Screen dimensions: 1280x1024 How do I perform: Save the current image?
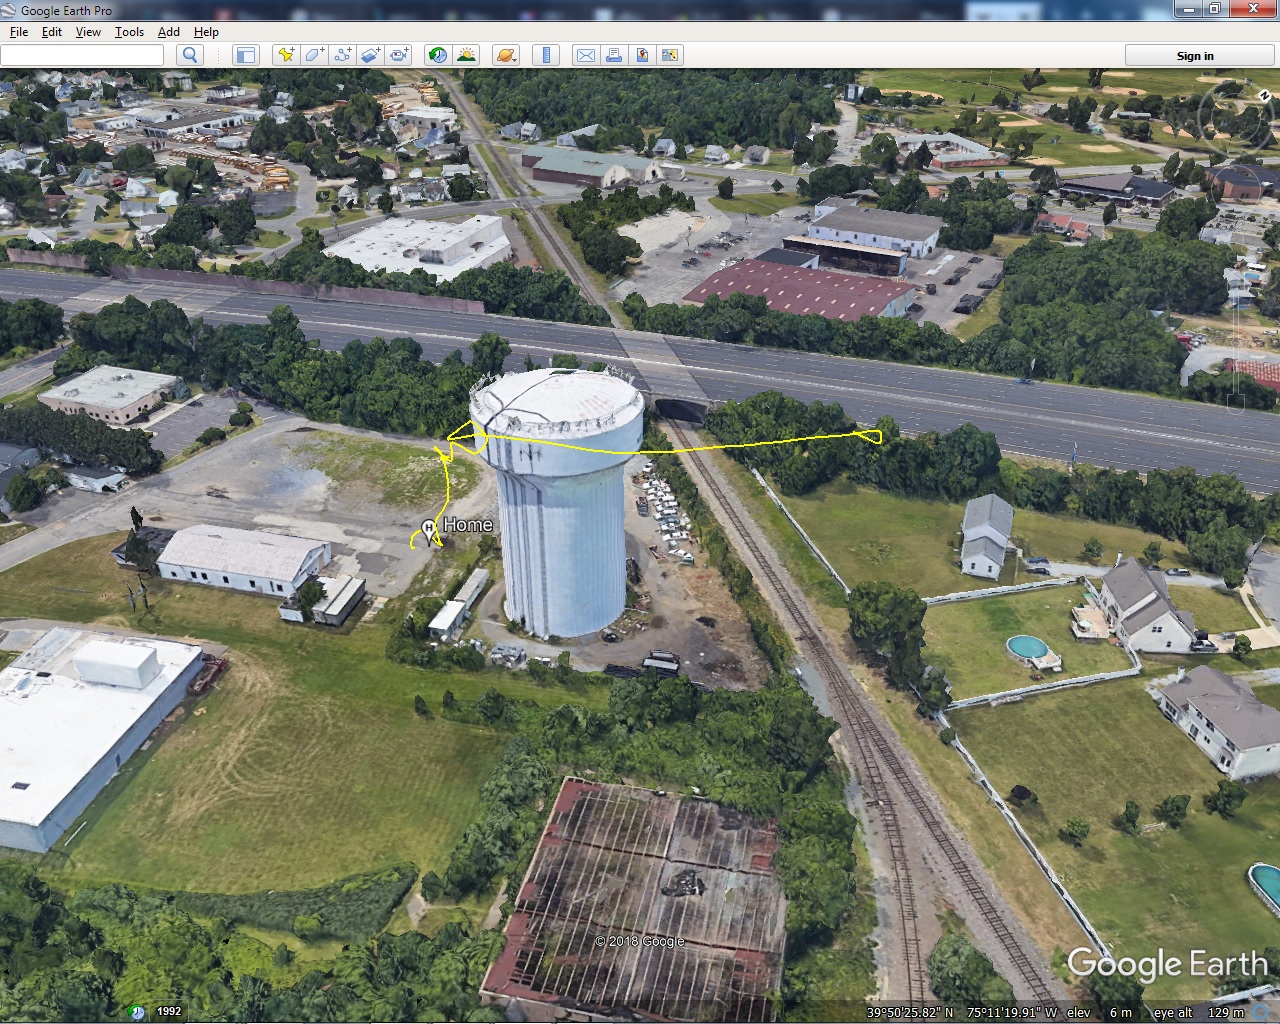click(642, 55)
